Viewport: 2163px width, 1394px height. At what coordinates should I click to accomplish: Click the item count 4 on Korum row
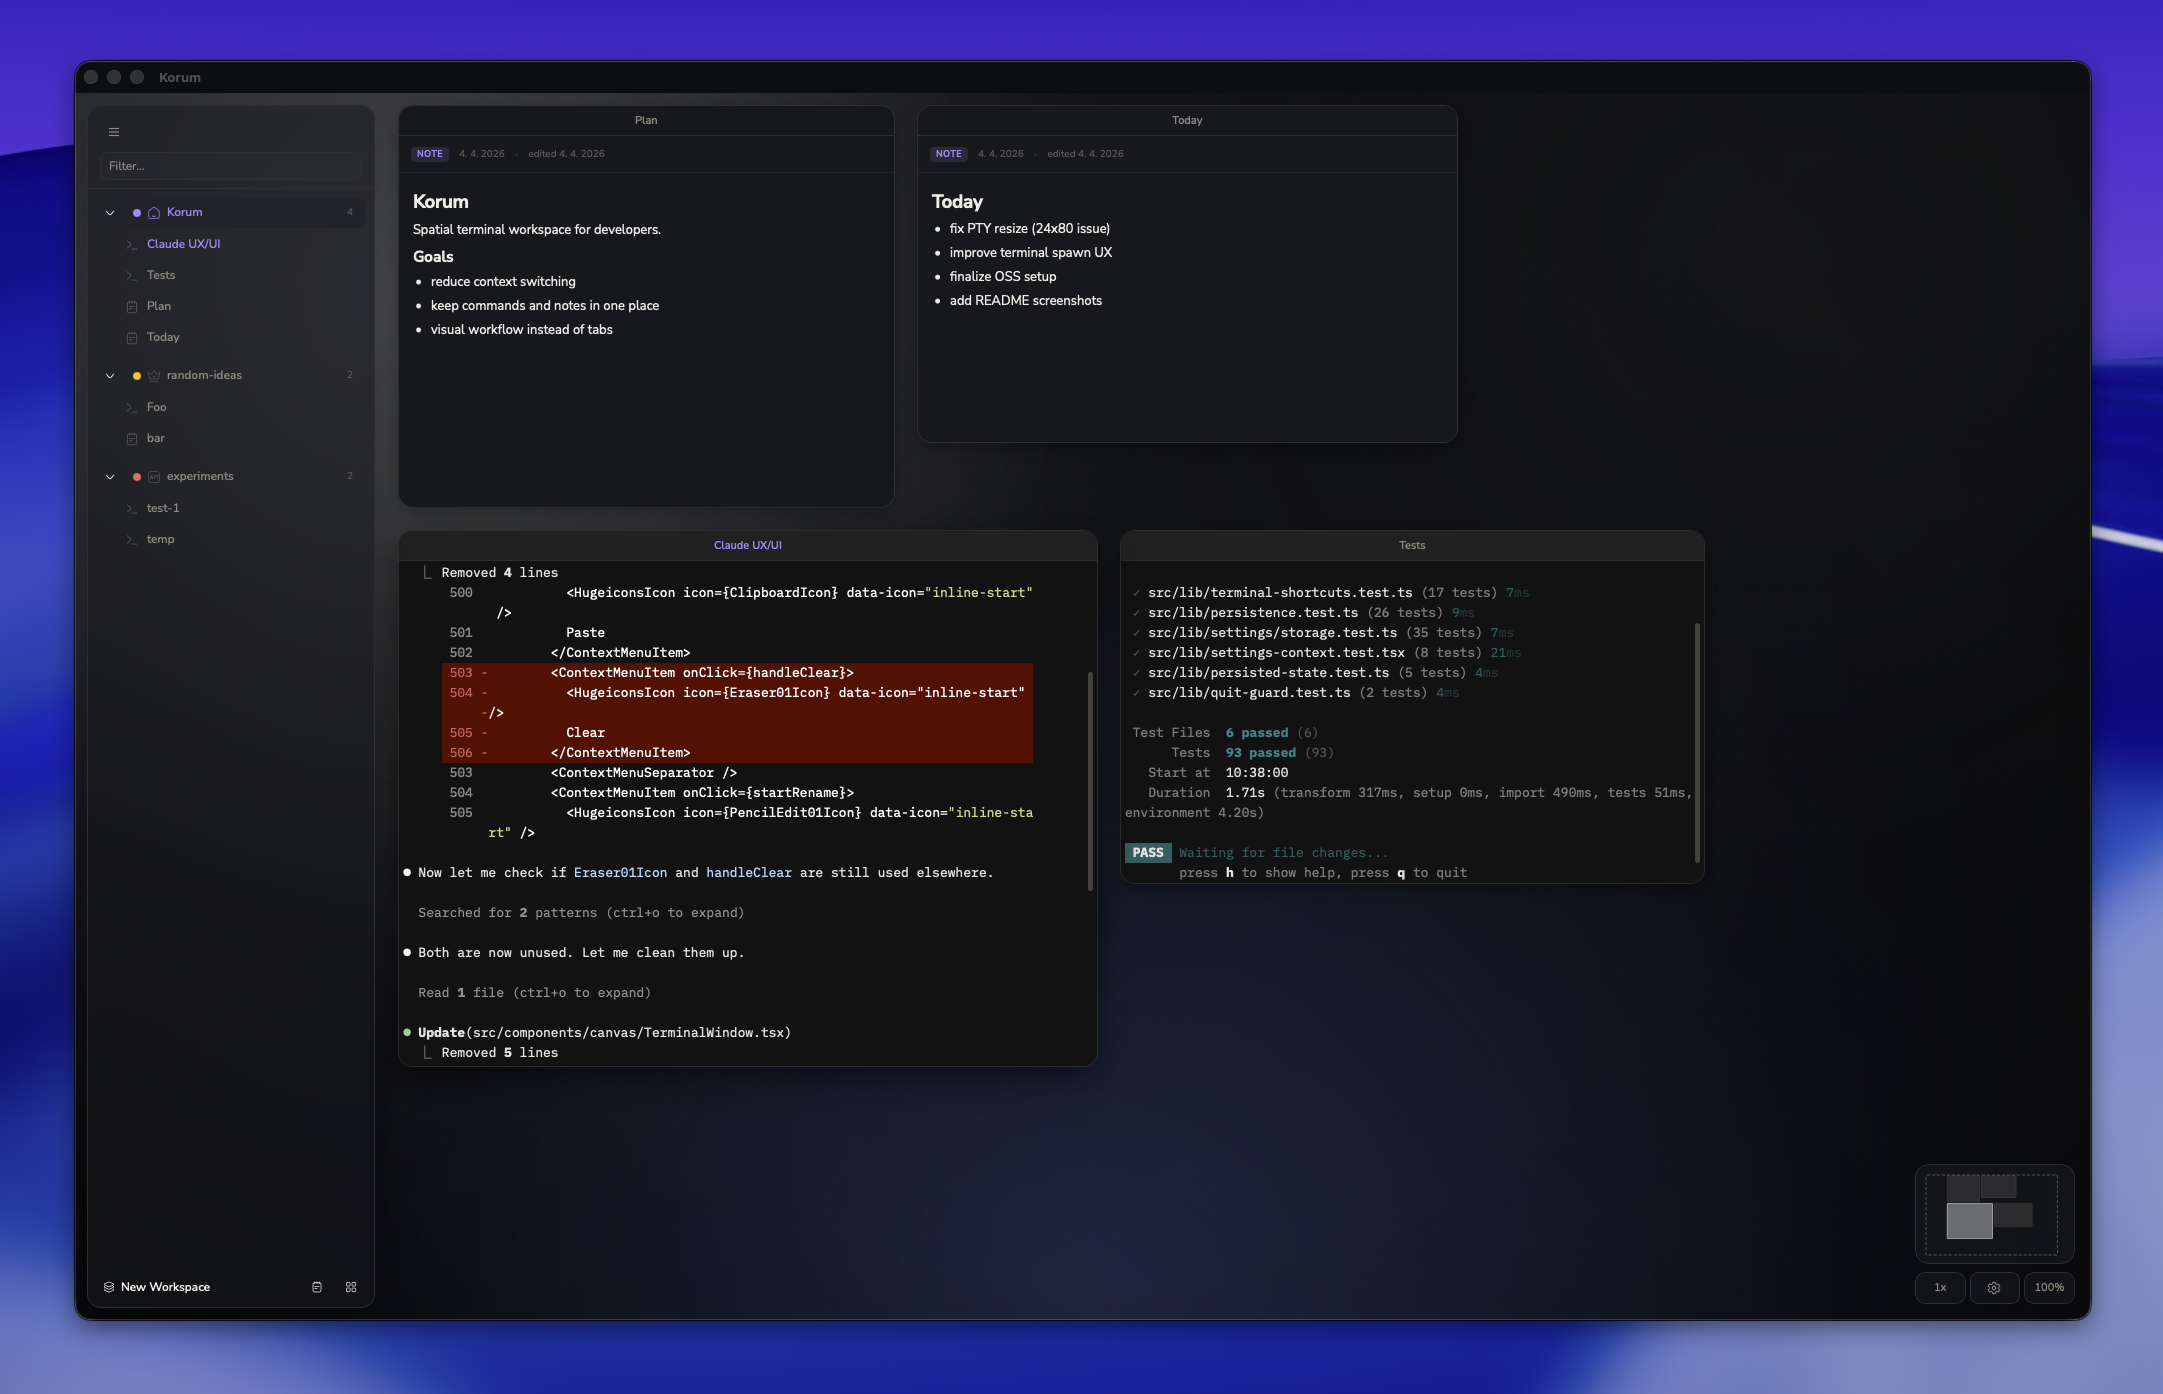pyautogui.click(x=350, y=212)
